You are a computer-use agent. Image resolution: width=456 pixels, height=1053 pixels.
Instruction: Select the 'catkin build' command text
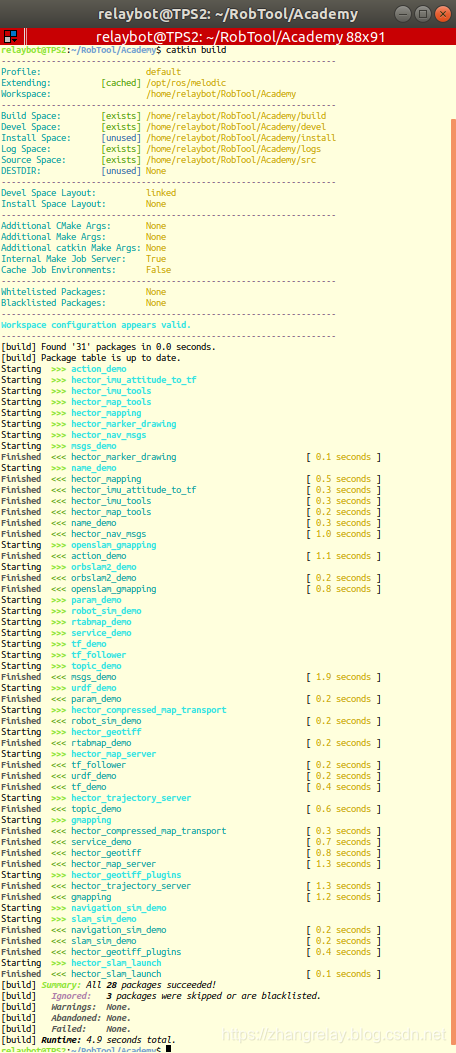pos(195,50)
